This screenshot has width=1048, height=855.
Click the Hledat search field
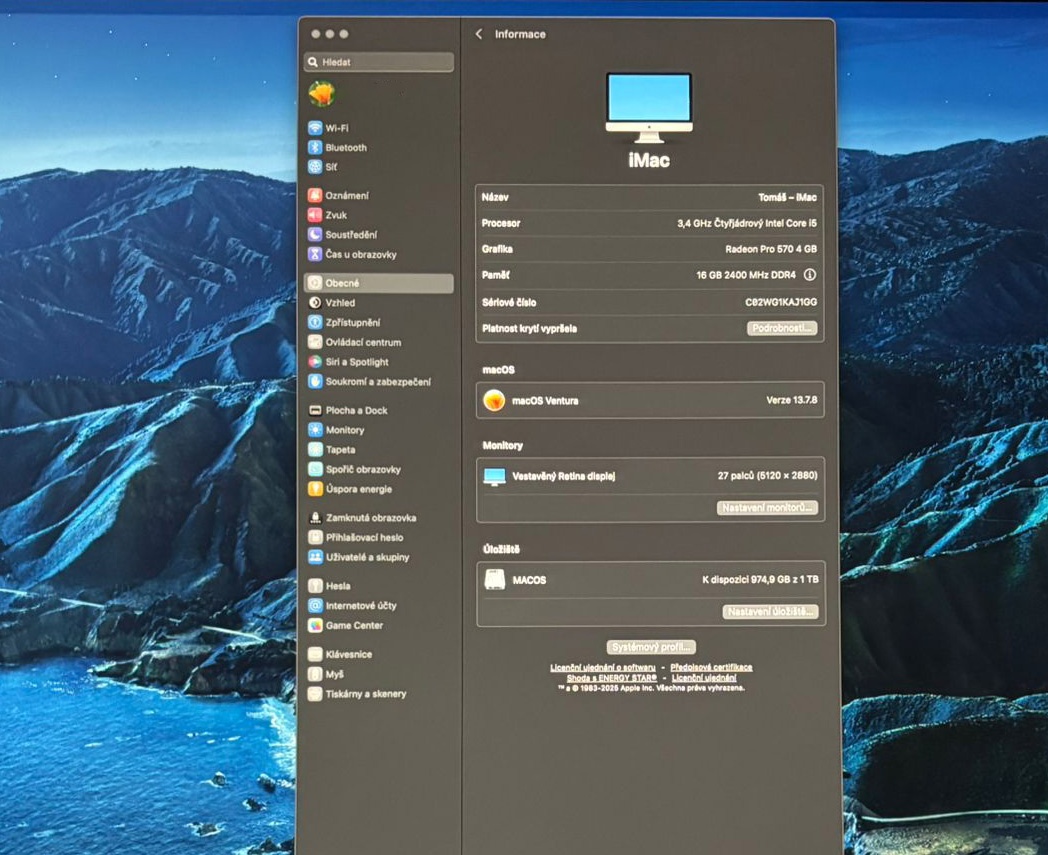pyautogui.click(x=379, y=62)
